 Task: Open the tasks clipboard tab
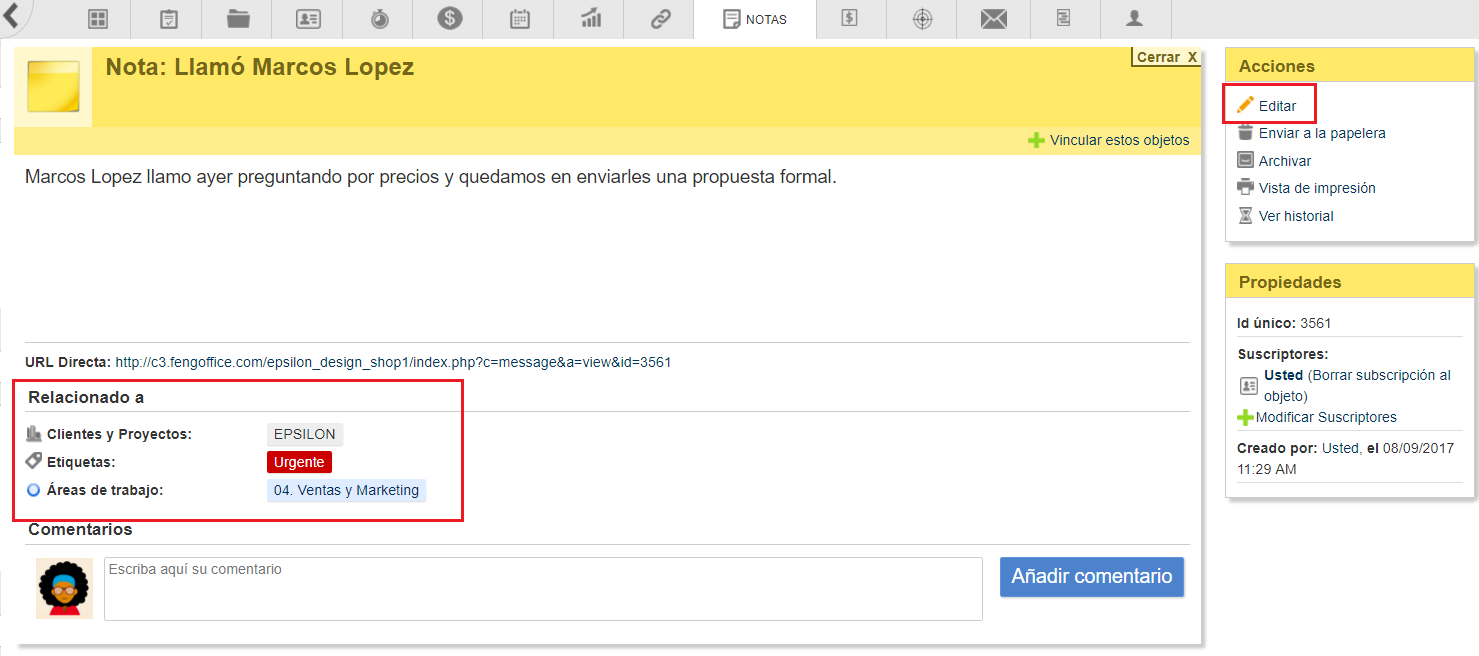tap(168, 19)
